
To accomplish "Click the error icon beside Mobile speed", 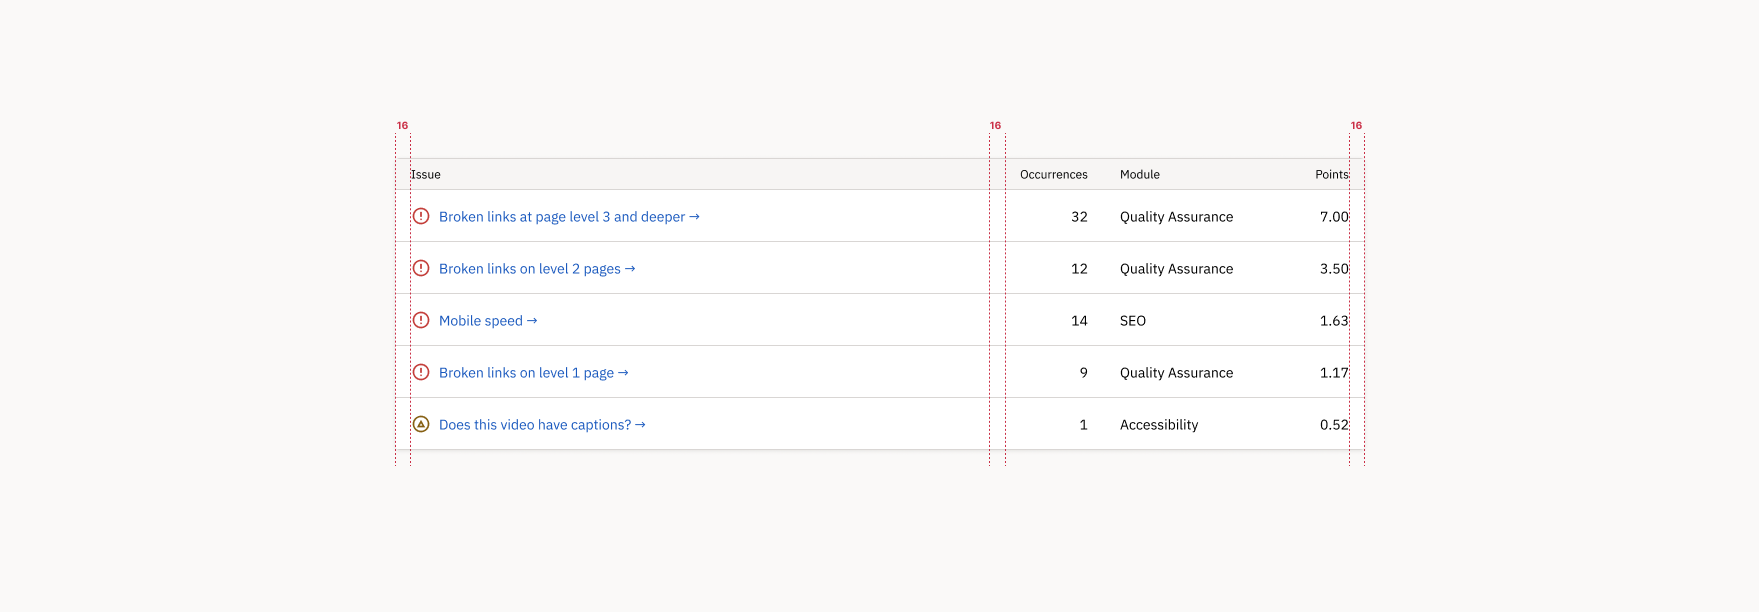I will coord(421,320).
